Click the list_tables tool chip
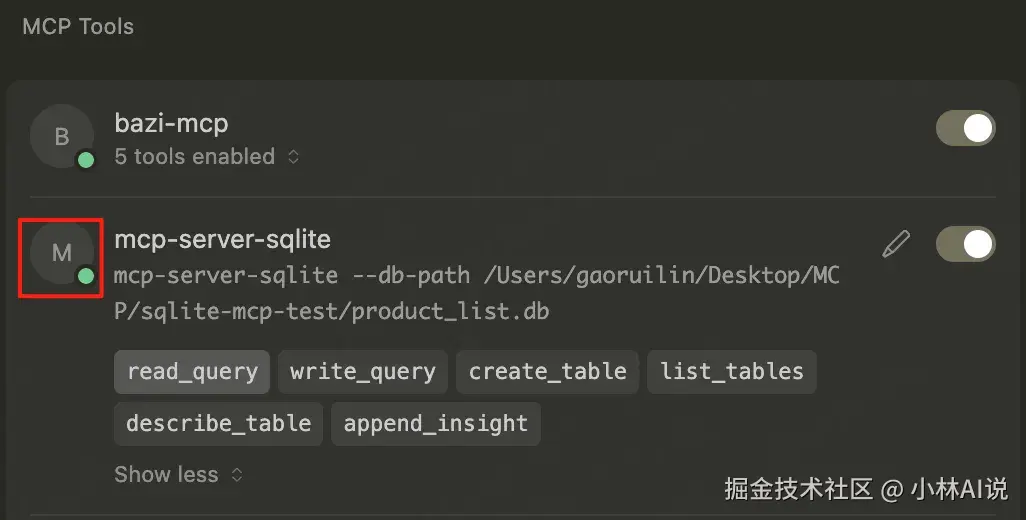This screenshot has height=520, width=1026. click(732, 372)
